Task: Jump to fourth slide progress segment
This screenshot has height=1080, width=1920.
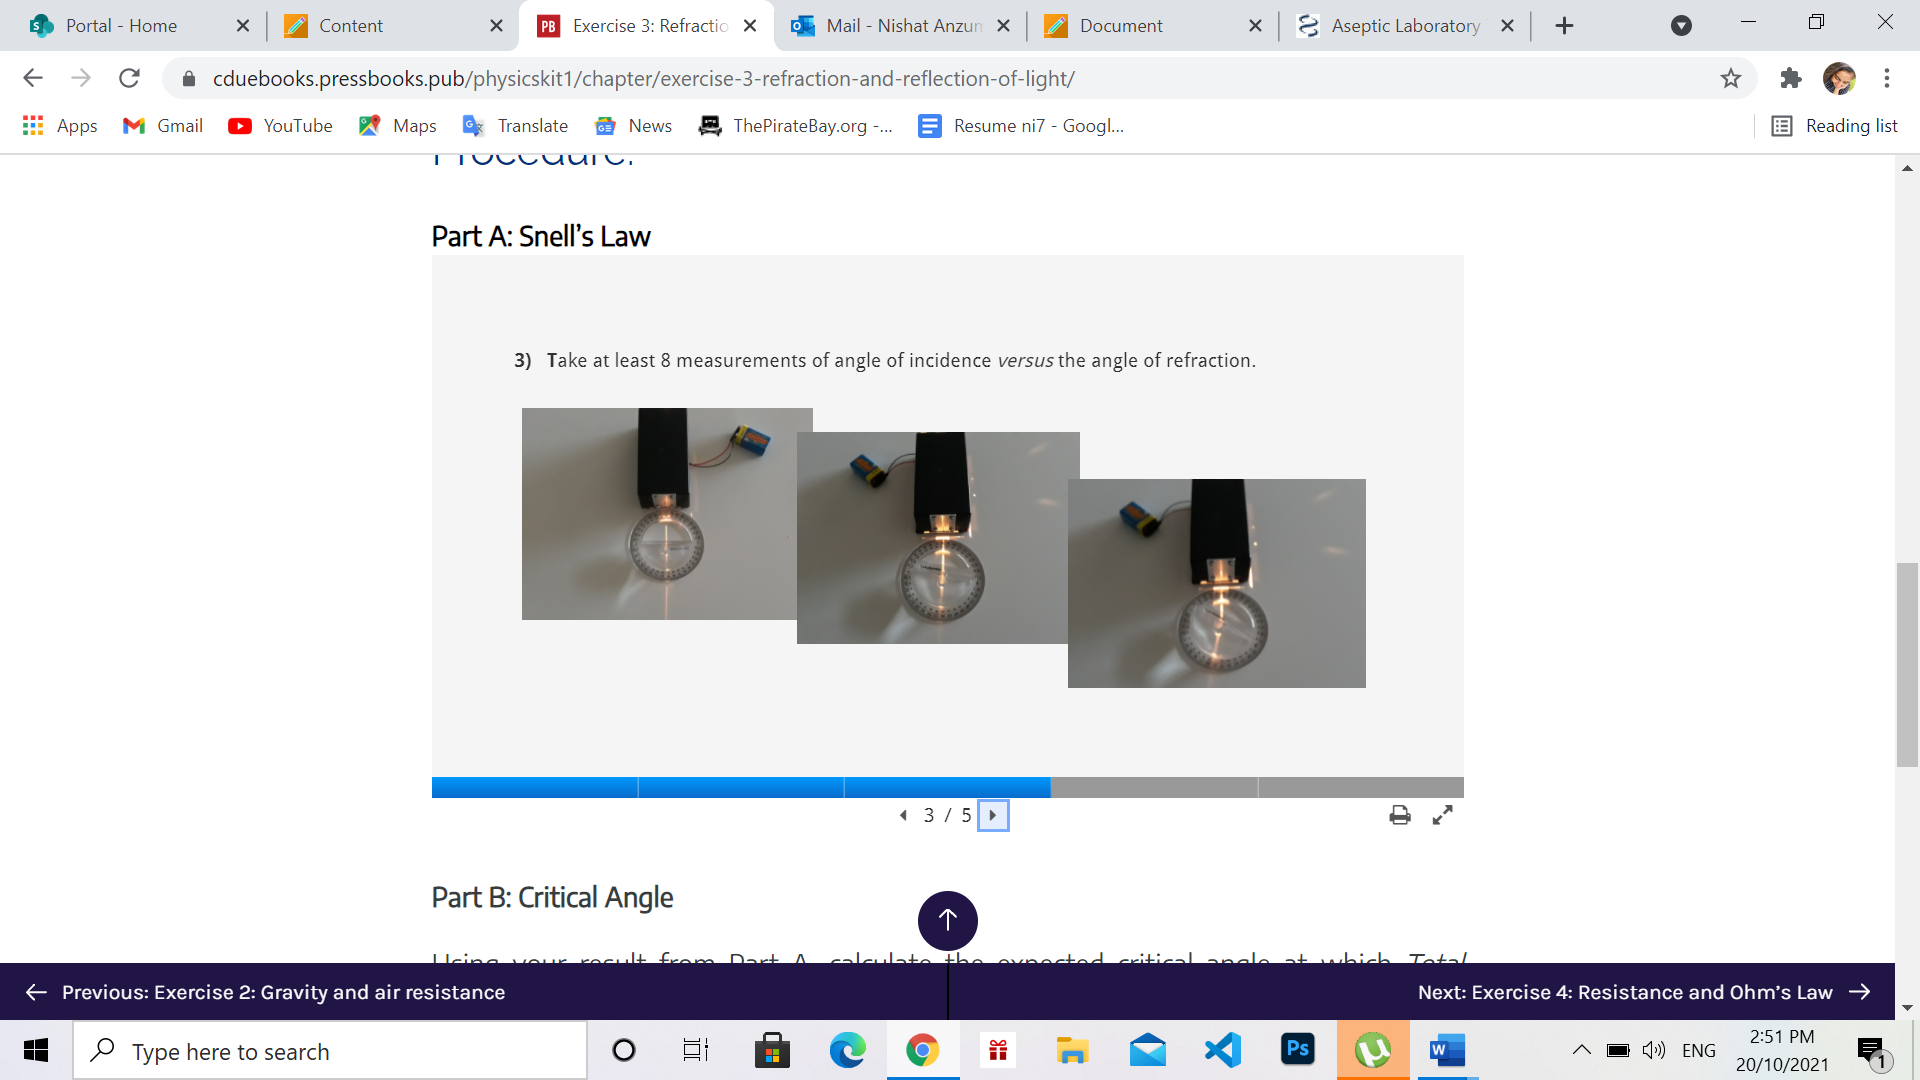Action: (1154, 787)
